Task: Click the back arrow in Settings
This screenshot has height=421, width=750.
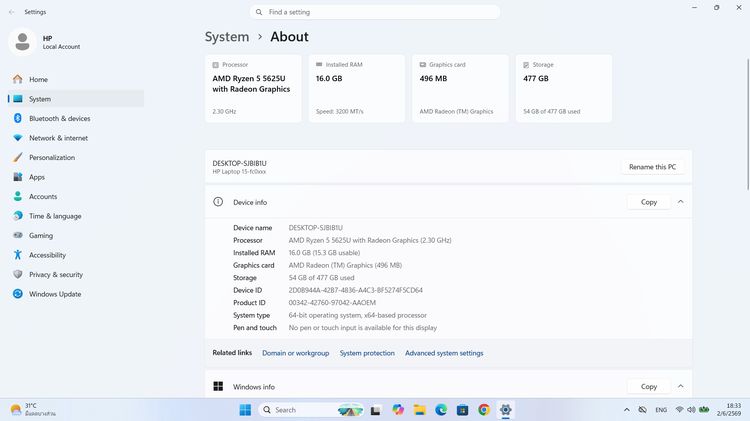Action: click(11, 12)
